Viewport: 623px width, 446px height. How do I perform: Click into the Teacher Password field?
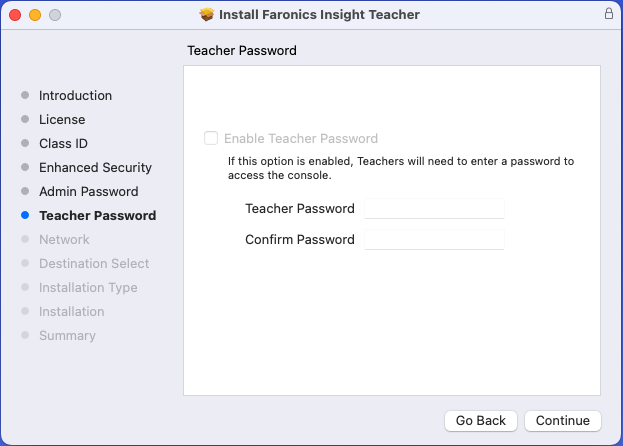click(434, 209)
